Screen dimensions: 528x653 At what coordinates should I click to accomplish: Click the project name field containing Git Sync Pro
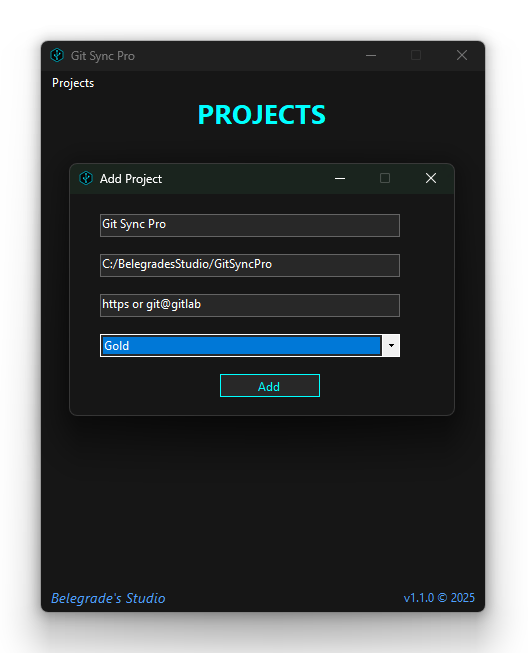[250, 225]
